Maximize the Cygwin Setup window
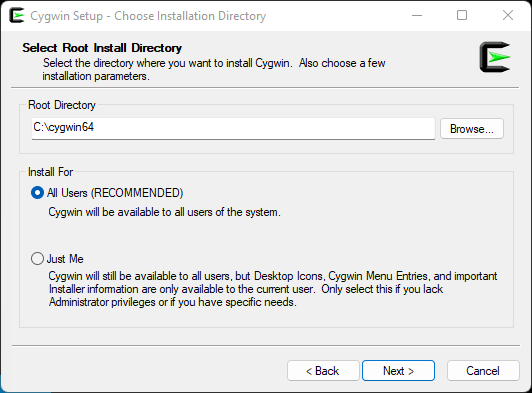 click(x=462, y=15)
